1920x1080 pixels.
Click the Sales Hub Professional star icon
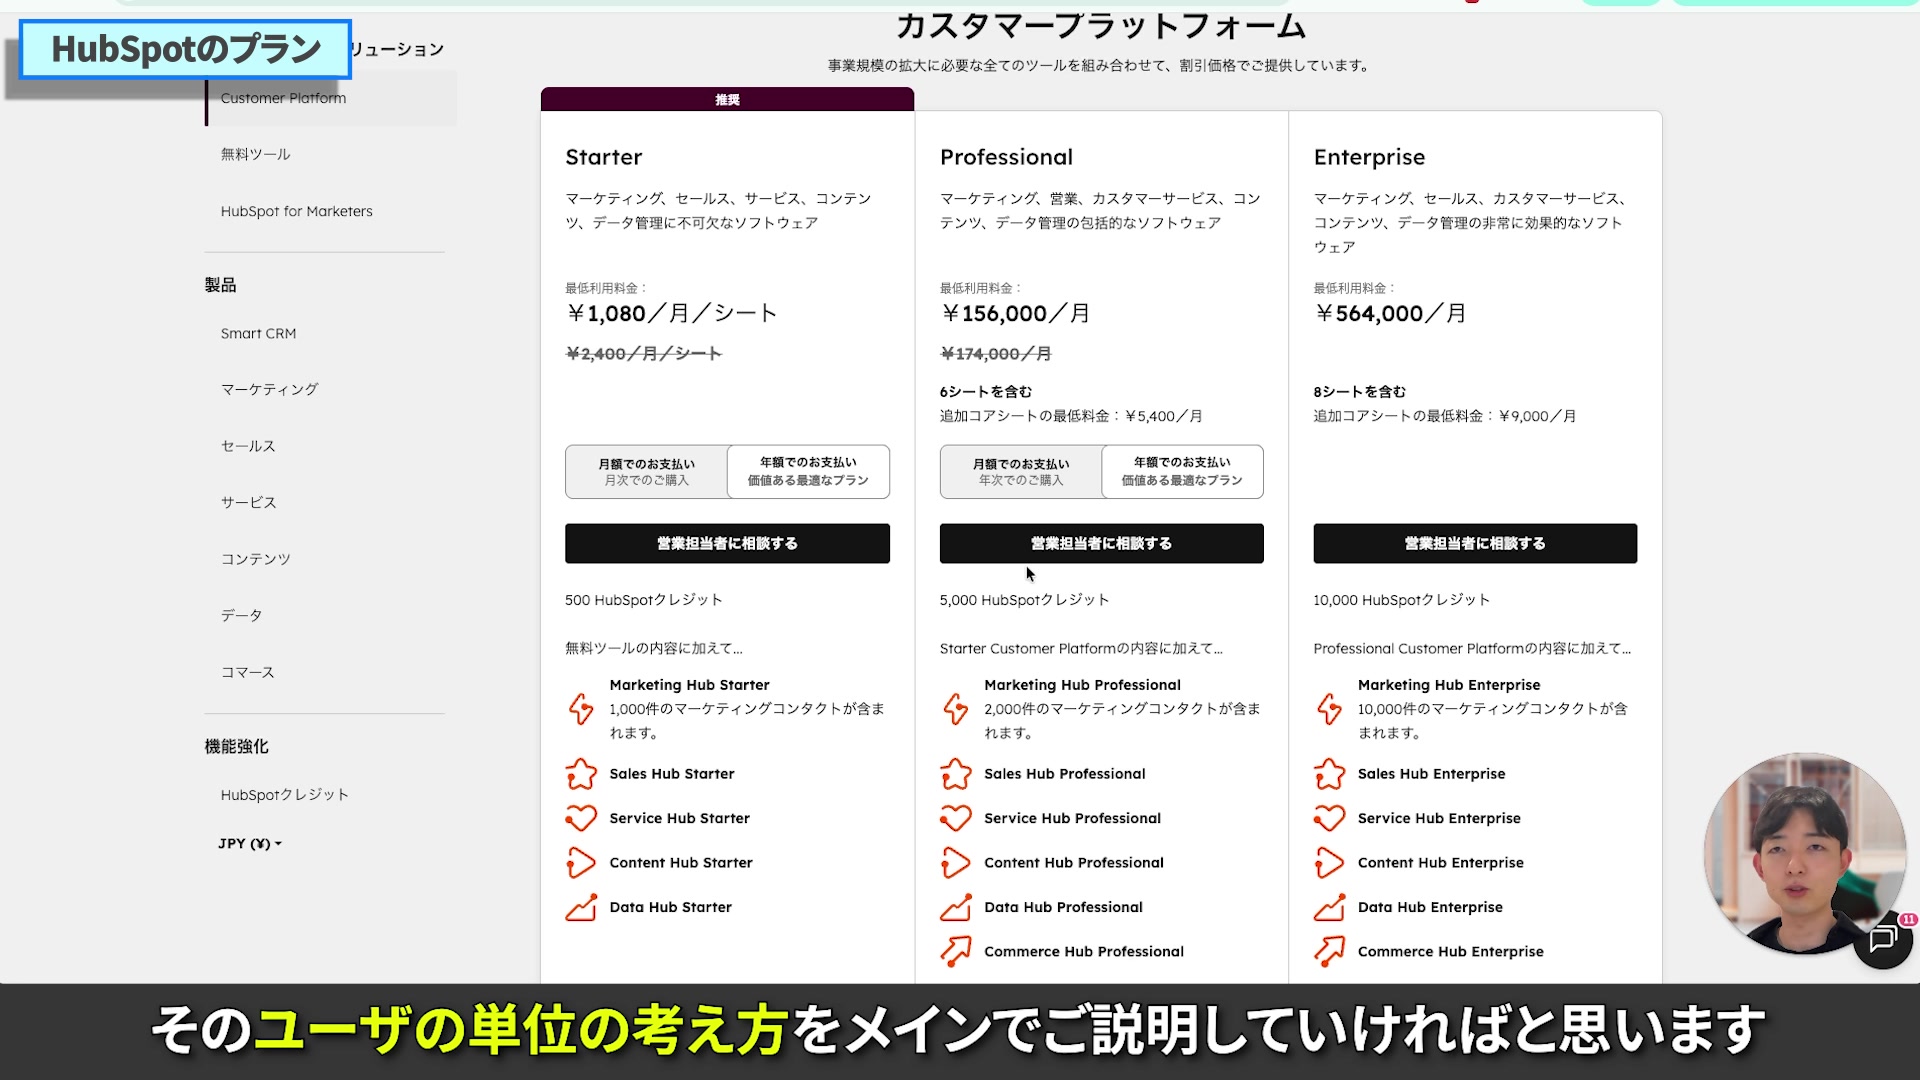tap(956, 774)
